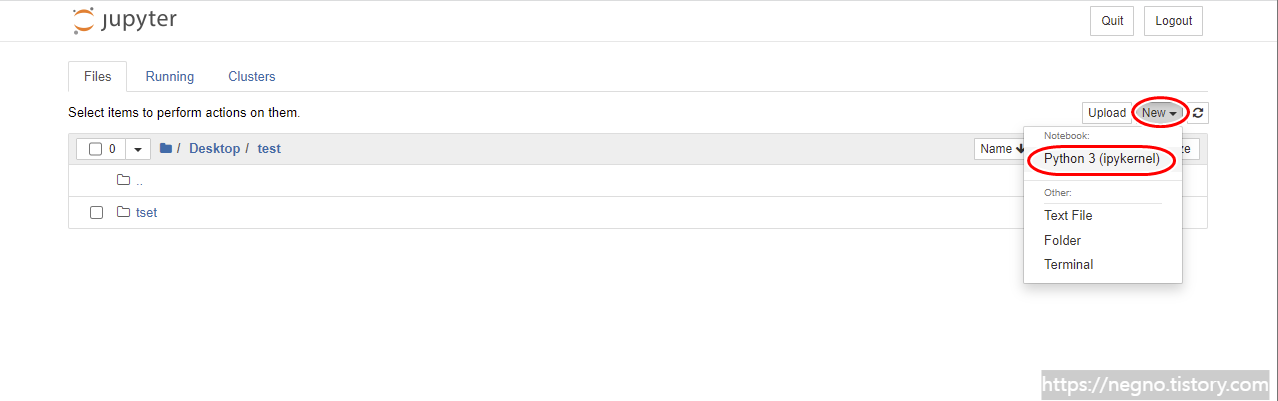Toggle the select-all checkbox
The image size is (1278, 401).
coord(96,149)
